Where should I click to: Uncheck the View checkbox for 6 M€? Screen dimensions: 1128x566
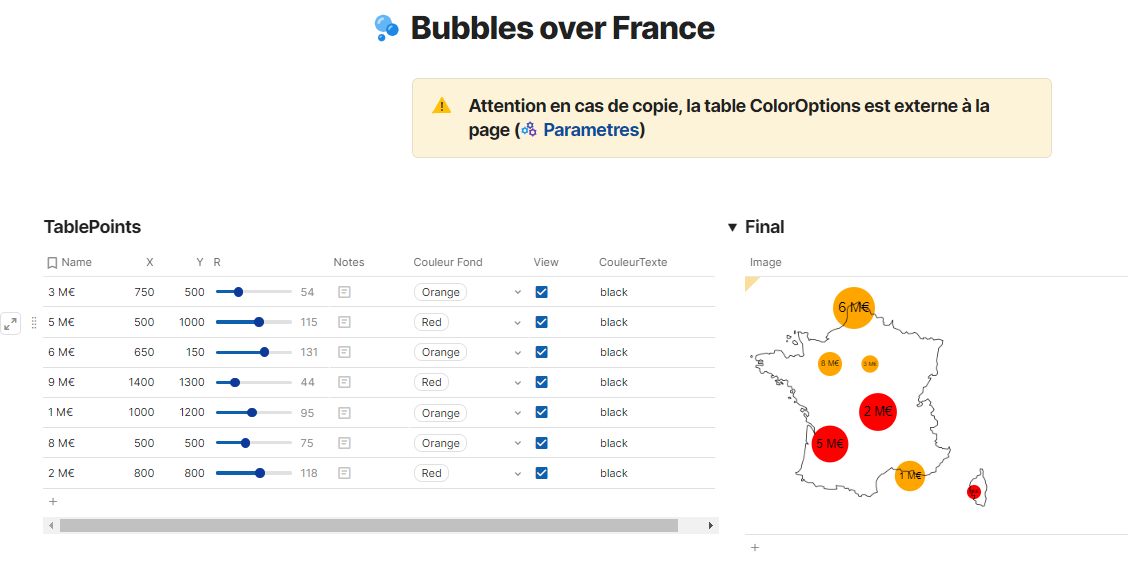pos(541,352)
